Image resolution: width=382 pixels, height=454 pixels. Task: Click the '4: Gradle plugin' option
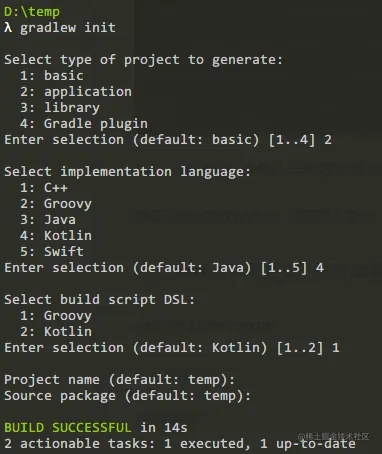pos(84,124)
